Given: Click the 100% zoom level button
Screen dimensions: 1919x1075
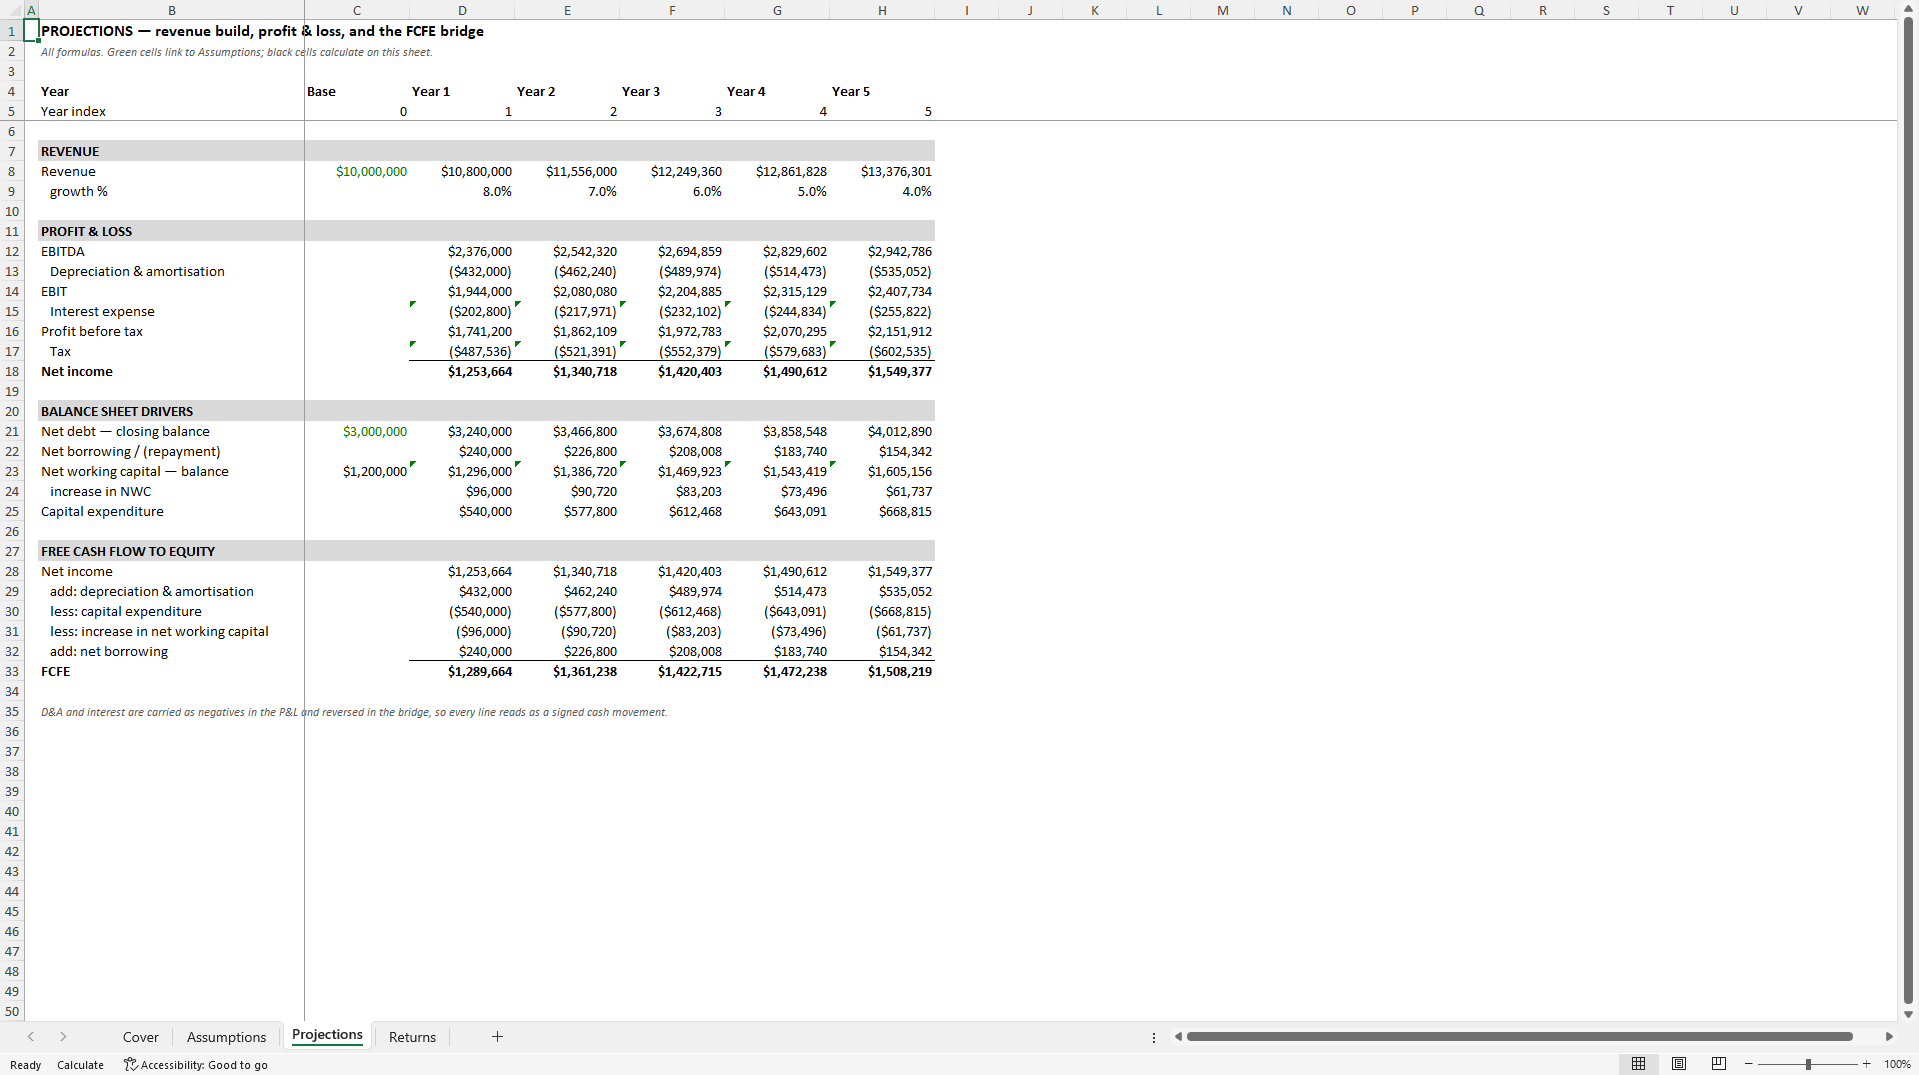Looking at the screenshot, I should click(1897, 1065).
